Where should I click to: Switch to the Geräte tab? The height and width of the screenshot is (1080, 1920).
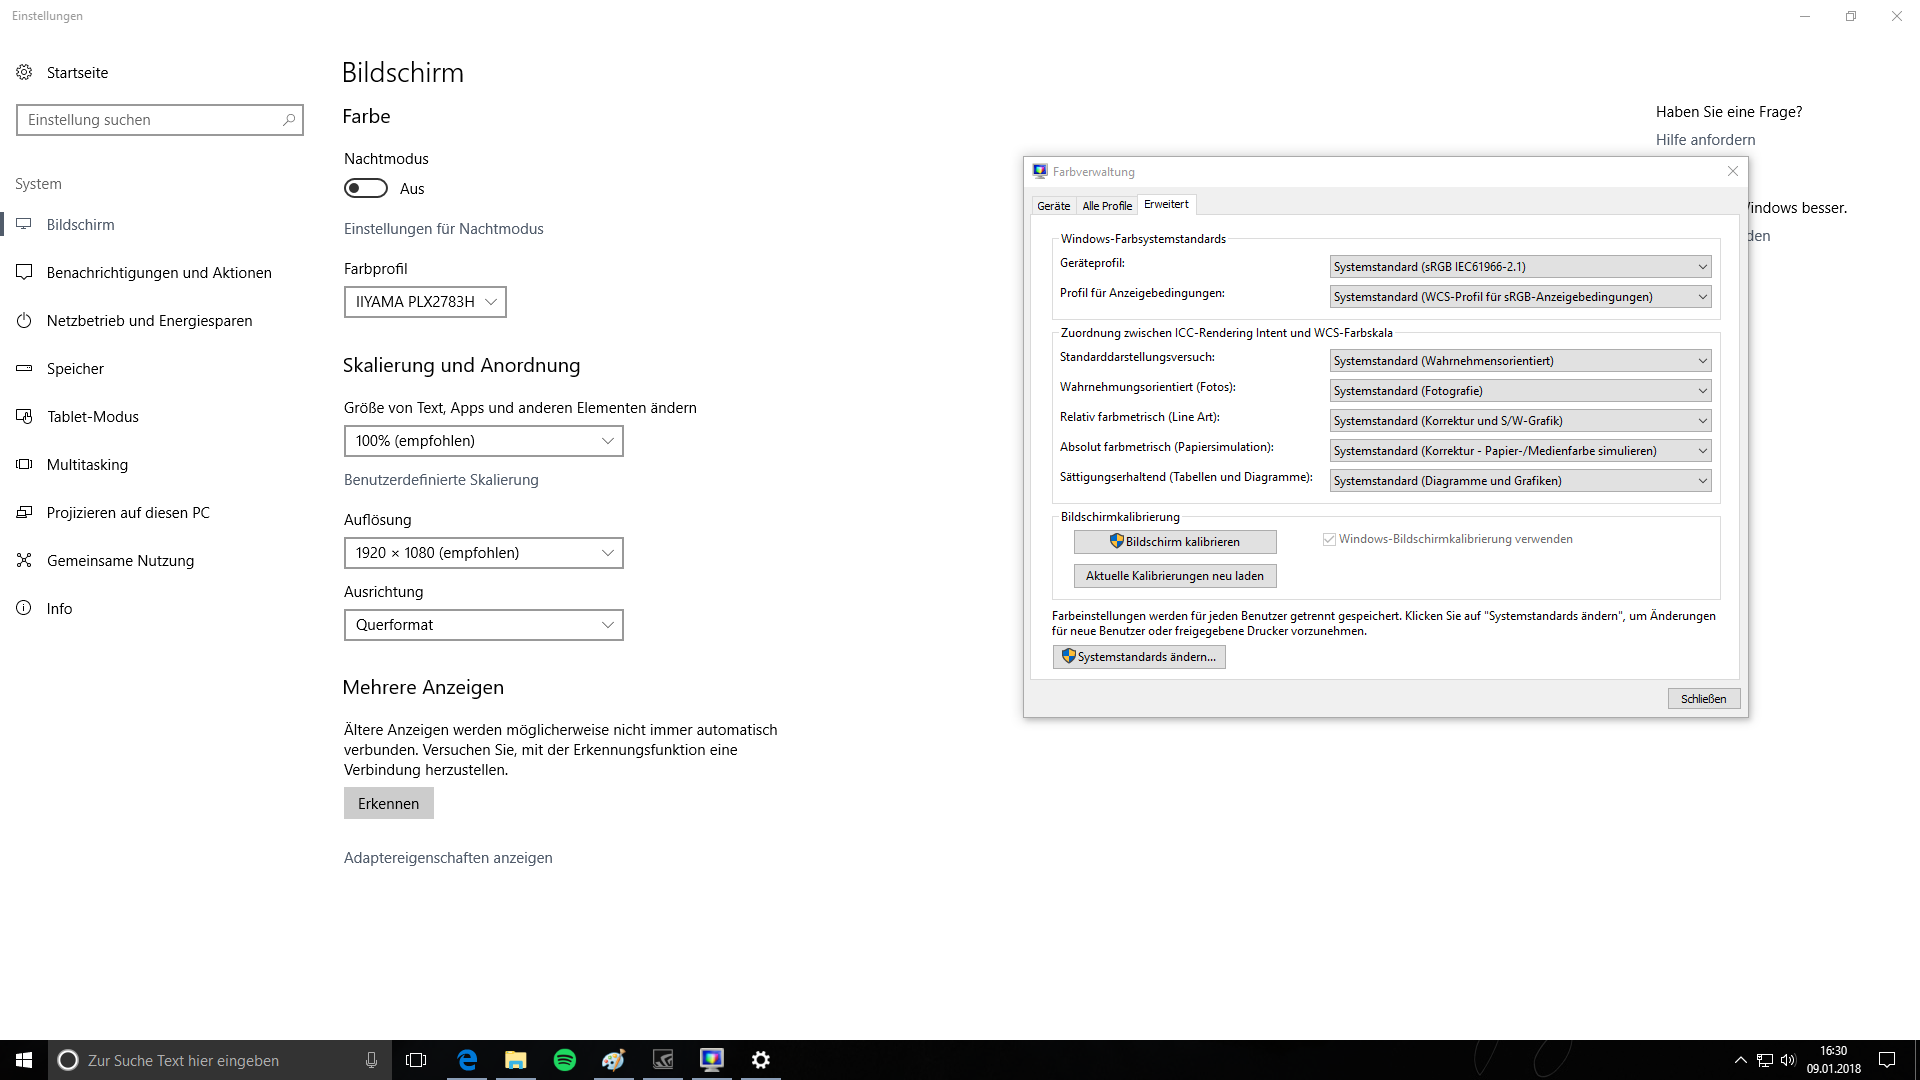(1053, 206)
